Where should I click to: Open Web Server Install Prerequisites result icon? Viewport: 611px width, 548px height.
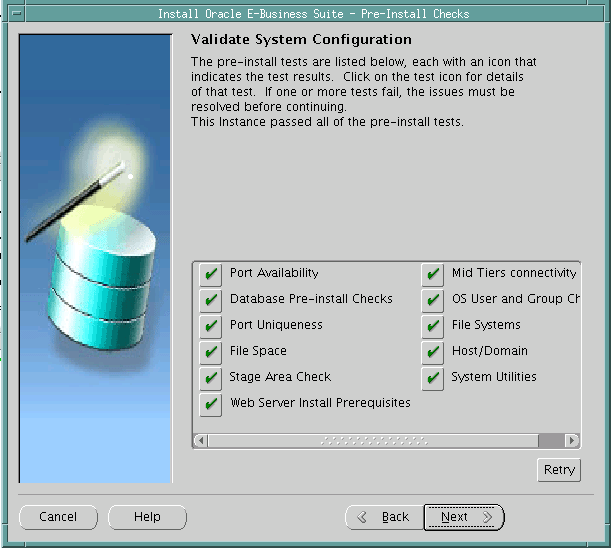[210, 405]
